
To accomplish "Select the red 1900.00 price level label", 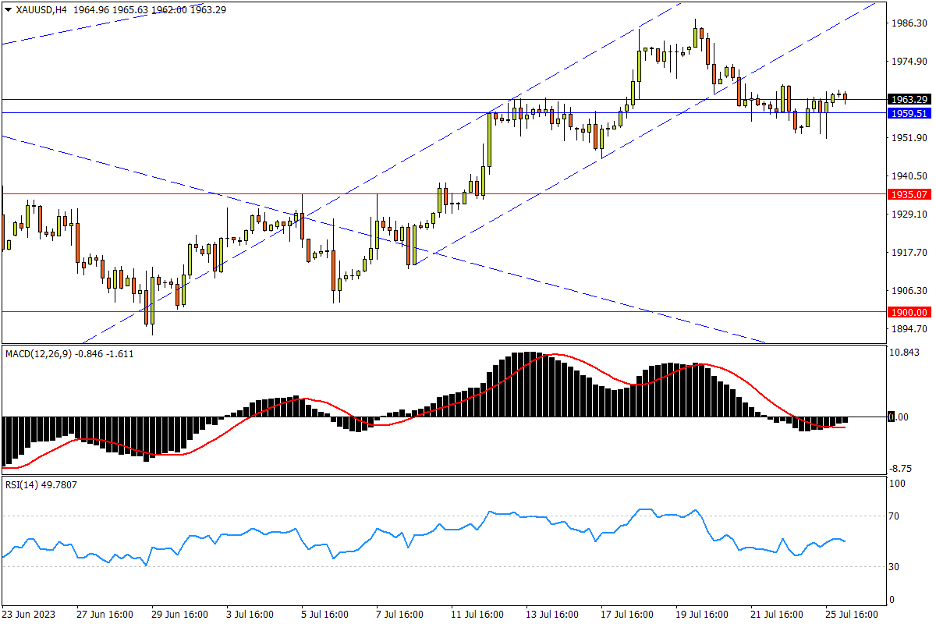I will tap(909, 312).
